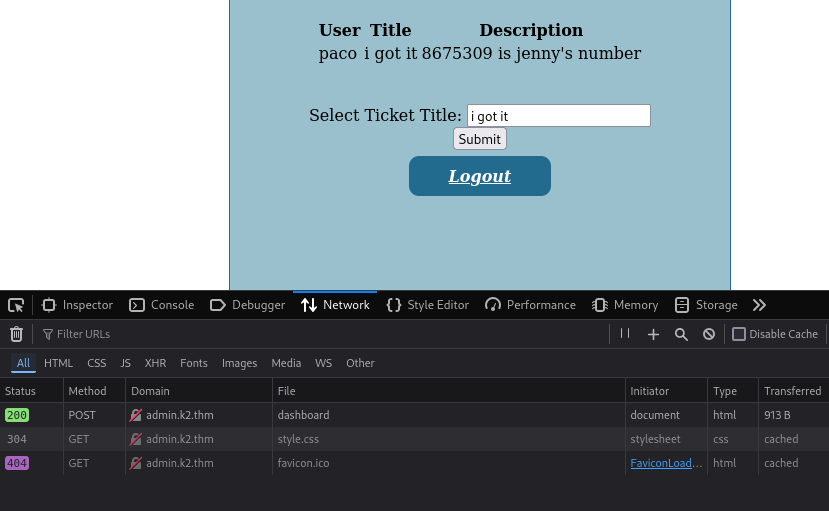
Task: Open the Style Editor tab
Action: [x=428, y=305]
